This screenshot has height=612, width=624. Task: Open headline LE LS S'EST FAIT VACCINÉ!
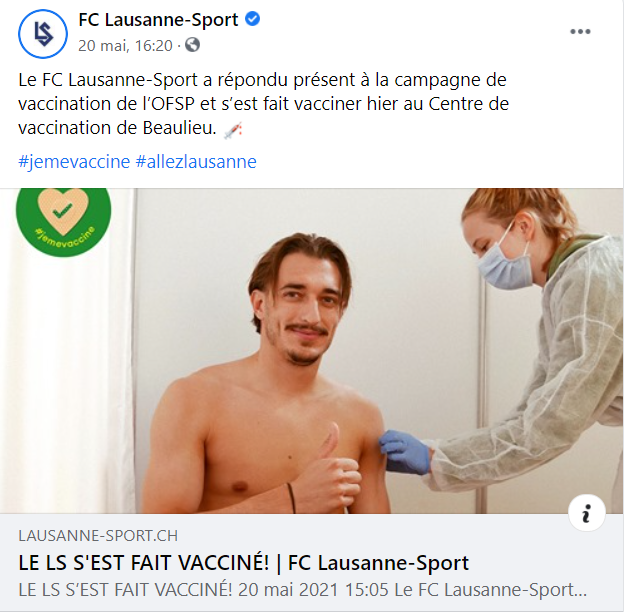coord(144,563)
